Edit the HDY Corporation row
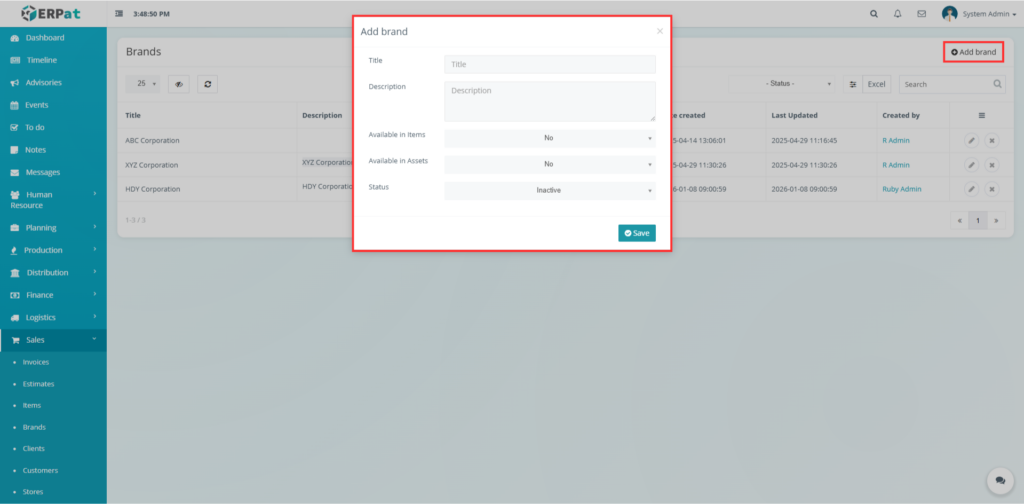This screenshot has height=504, width=1024. pos(972,189)
